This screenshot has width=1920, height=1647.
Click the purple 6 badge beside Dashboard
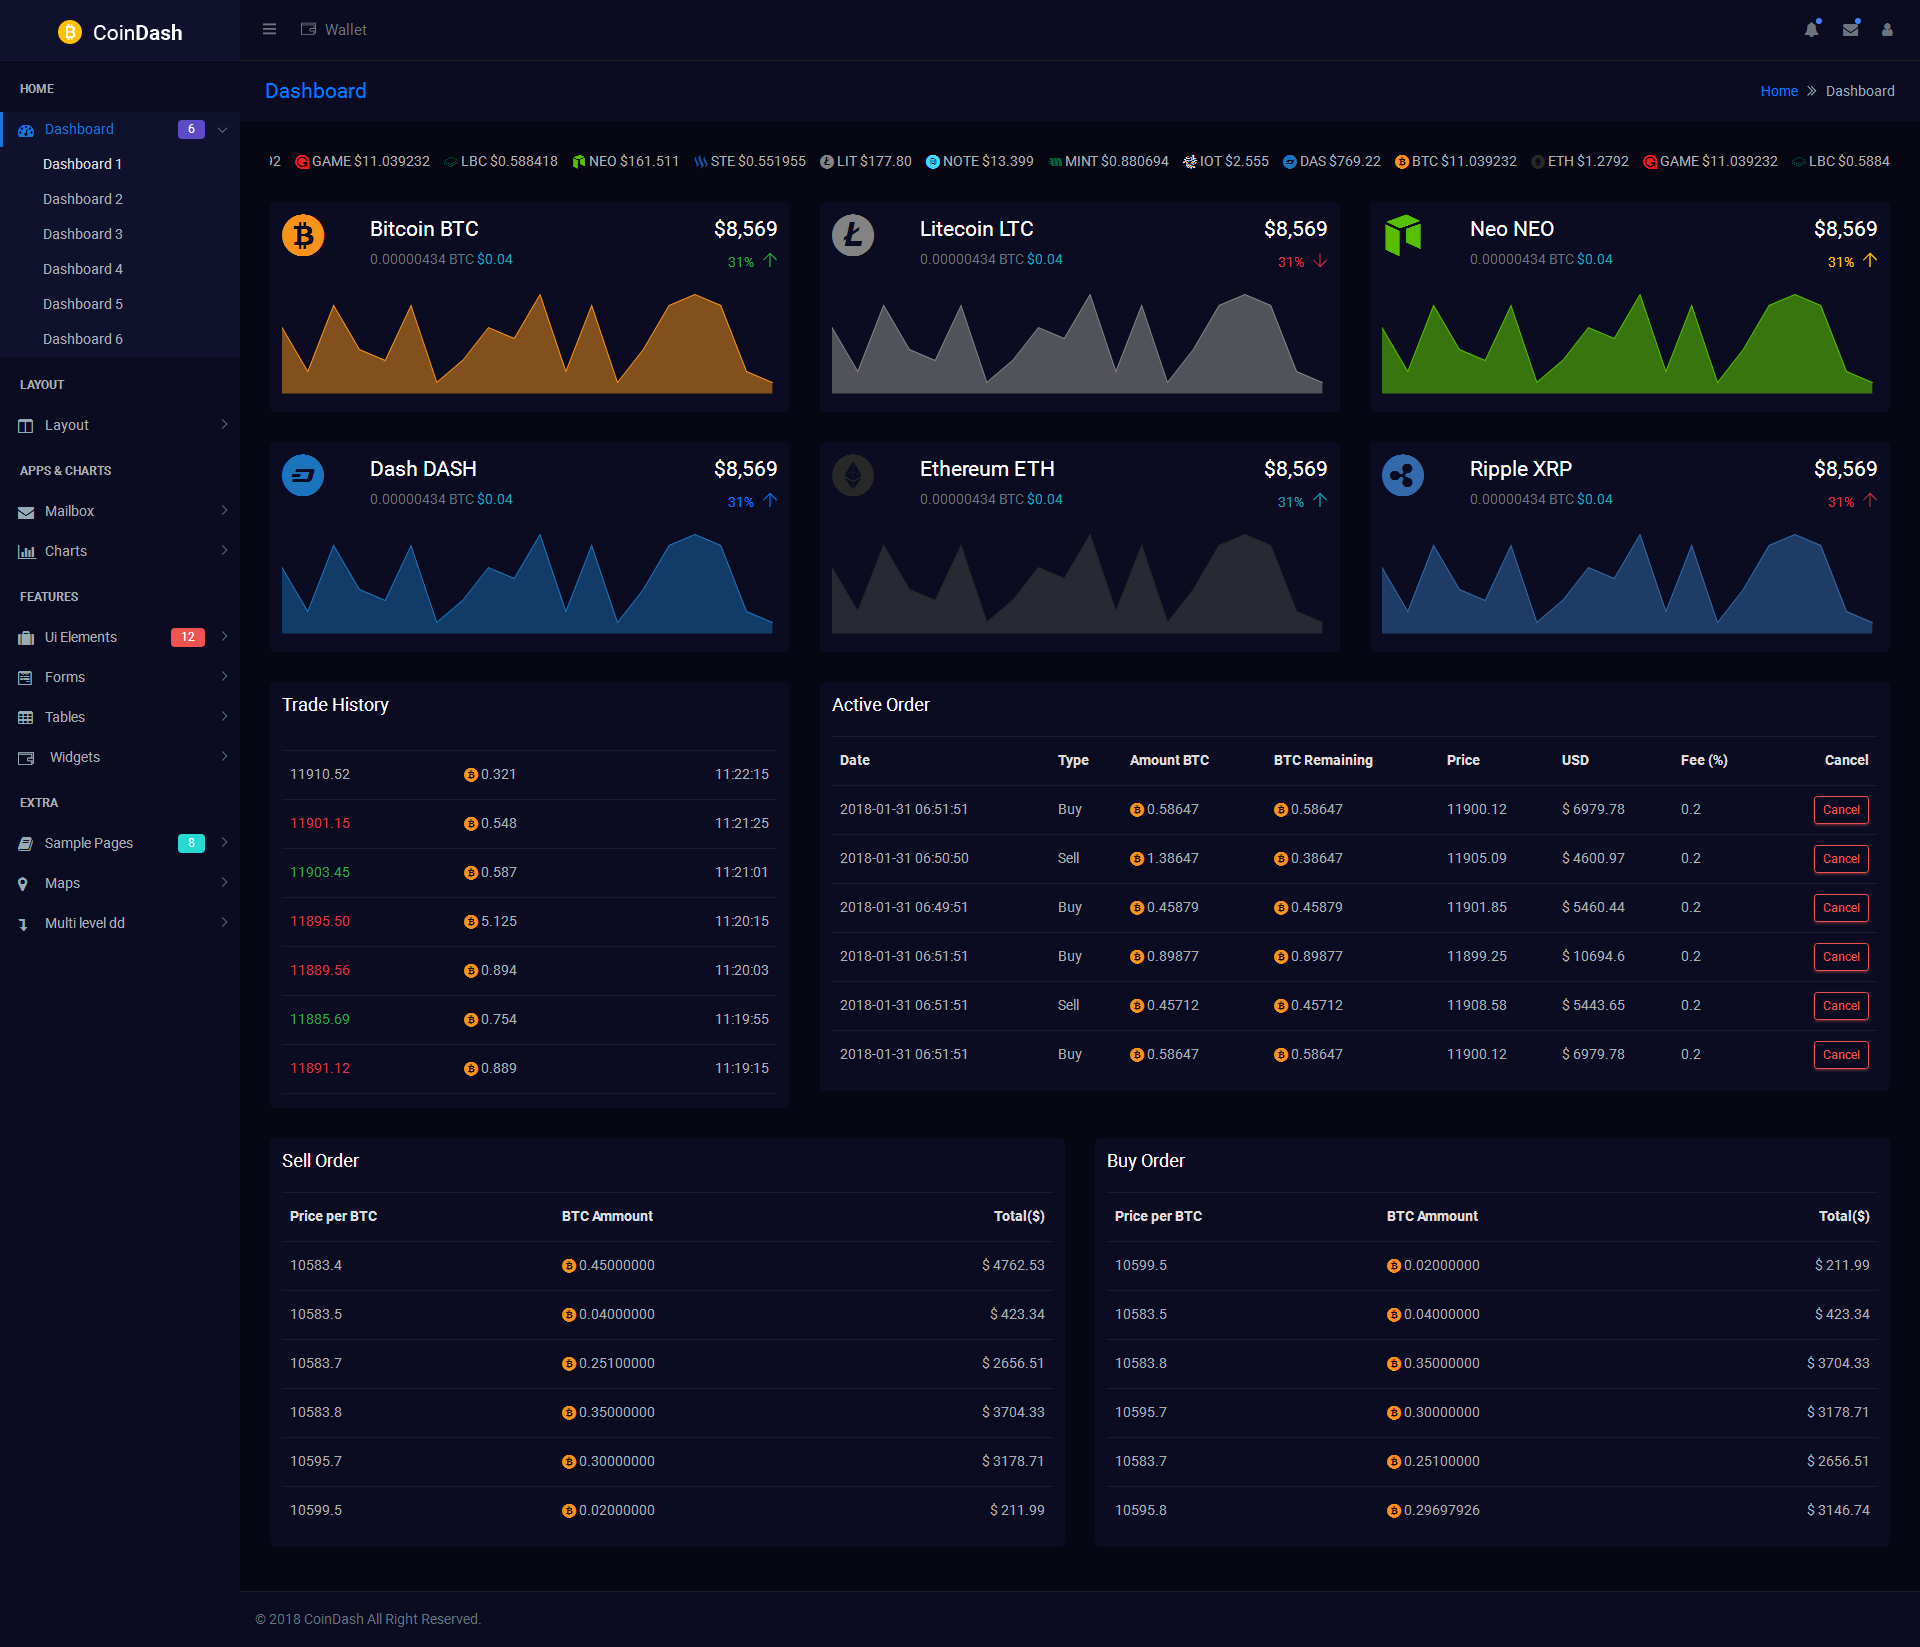point(191,129)
